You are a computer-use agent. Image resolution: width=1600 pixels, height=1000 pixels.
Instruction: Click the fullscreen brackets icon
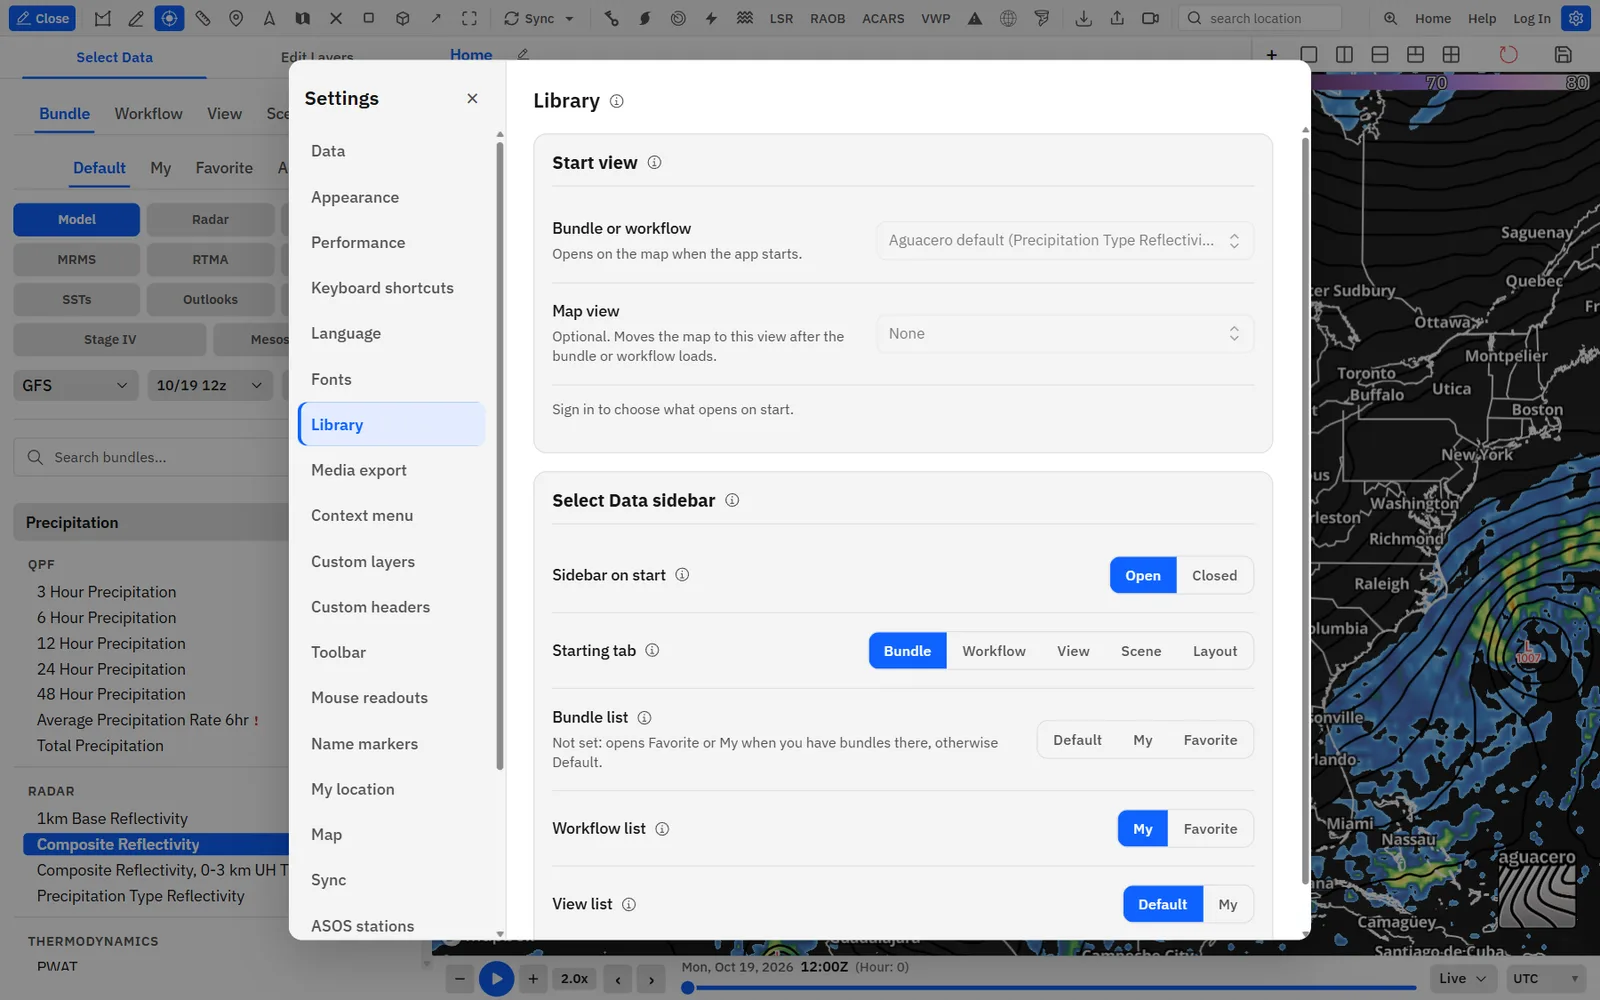pos(469,18)
